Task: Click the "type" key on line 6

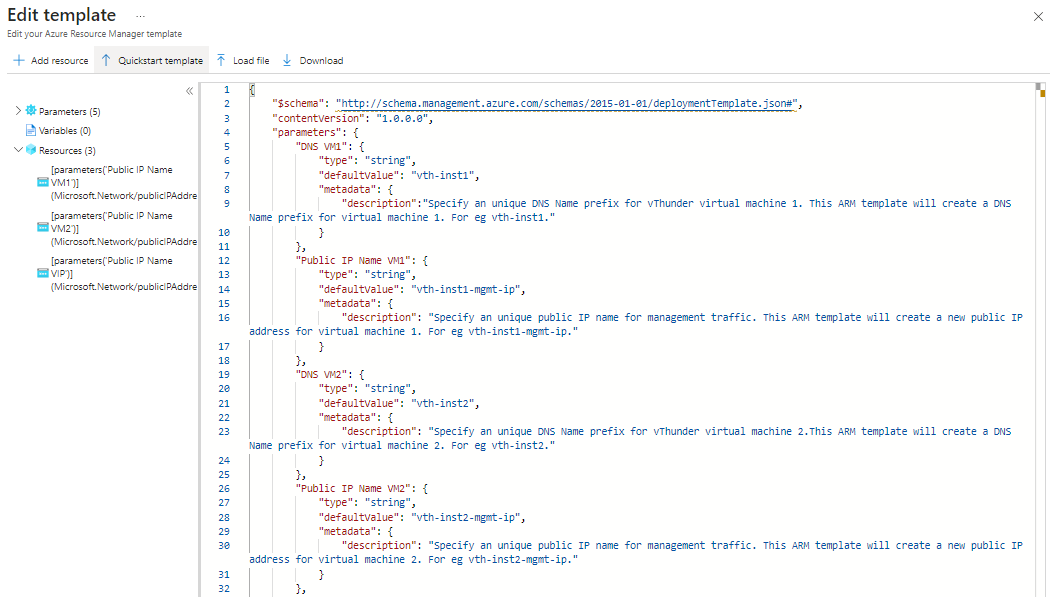Action: click(x=336, y=160)
